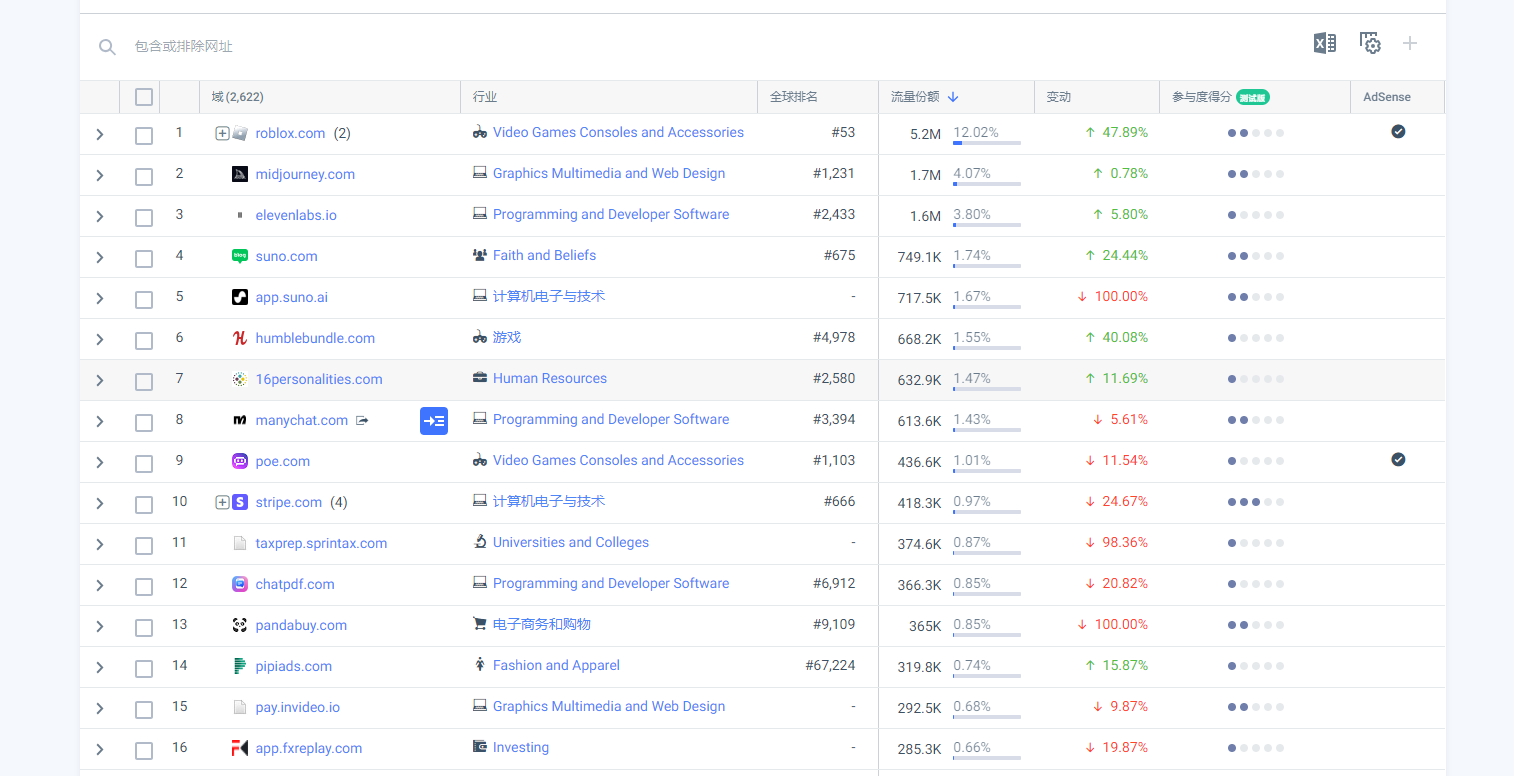
Task: Click the plus icon at top right
Action: [x=1410, y=43]
